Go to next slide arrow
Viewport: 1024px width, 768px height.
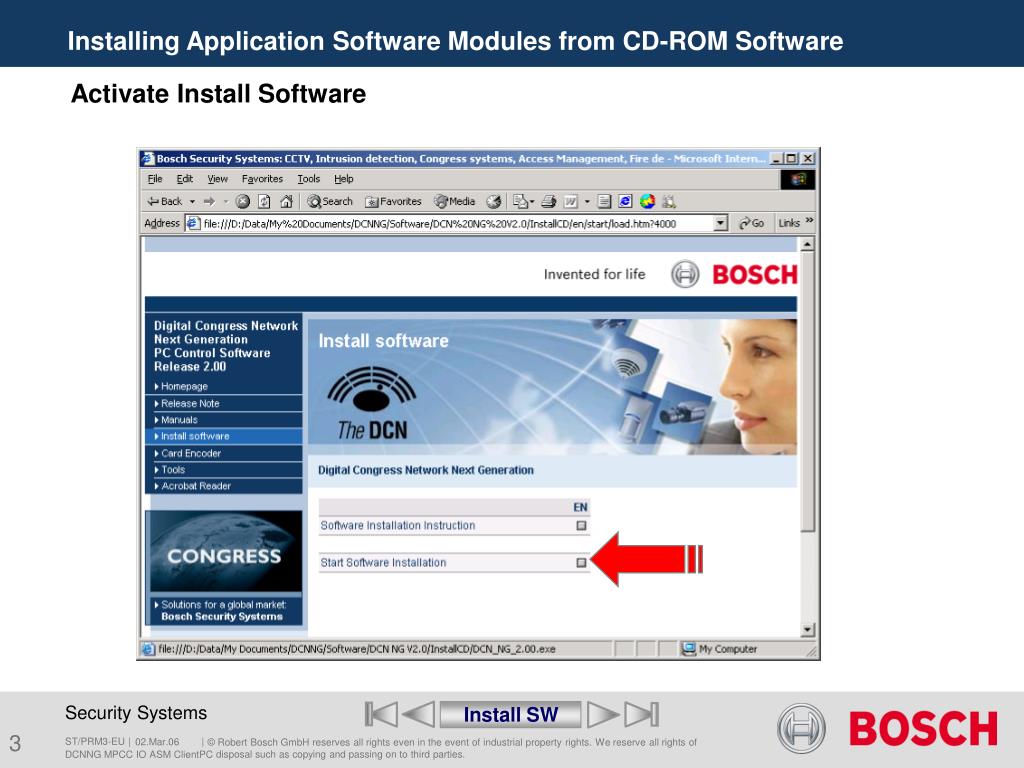pyautogui.click(x=603, y=714)
